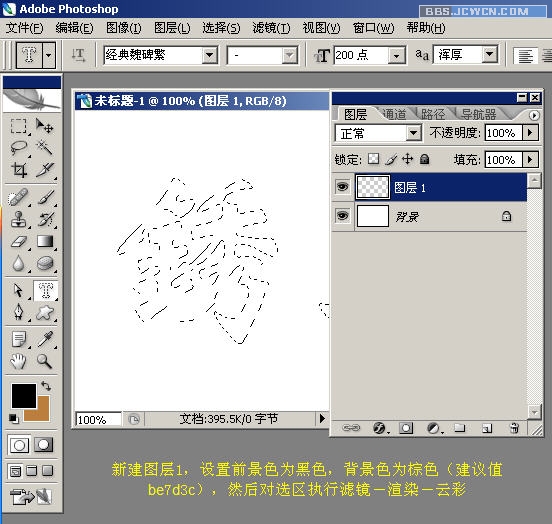Select the Clone Stamp tool
Screen dimensions: 552x524
pos(18,219)
